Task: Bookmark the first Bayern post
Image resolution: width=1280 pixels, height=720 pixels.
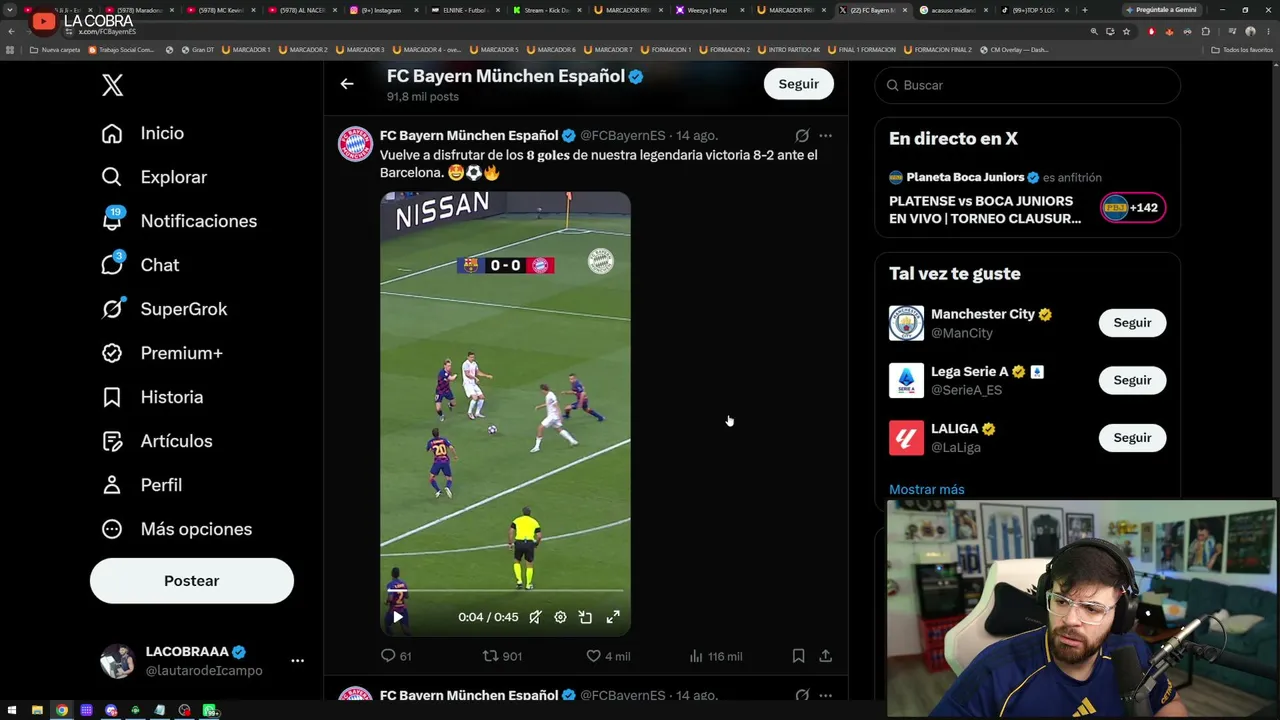Action: 798,656
